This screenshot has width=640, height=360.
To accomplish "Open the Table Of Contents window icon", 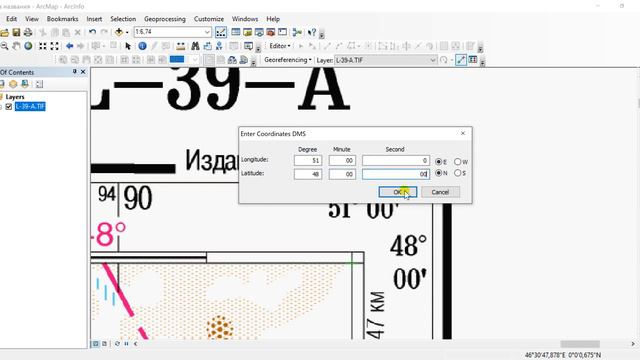I will tap(236, 32).
